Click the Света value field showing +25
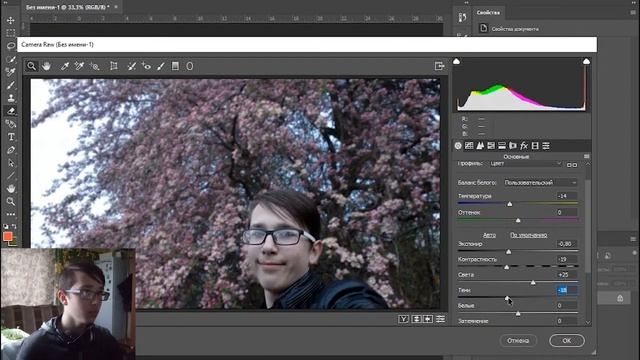This screenshot has width=640, height=360. click(567, 275)
